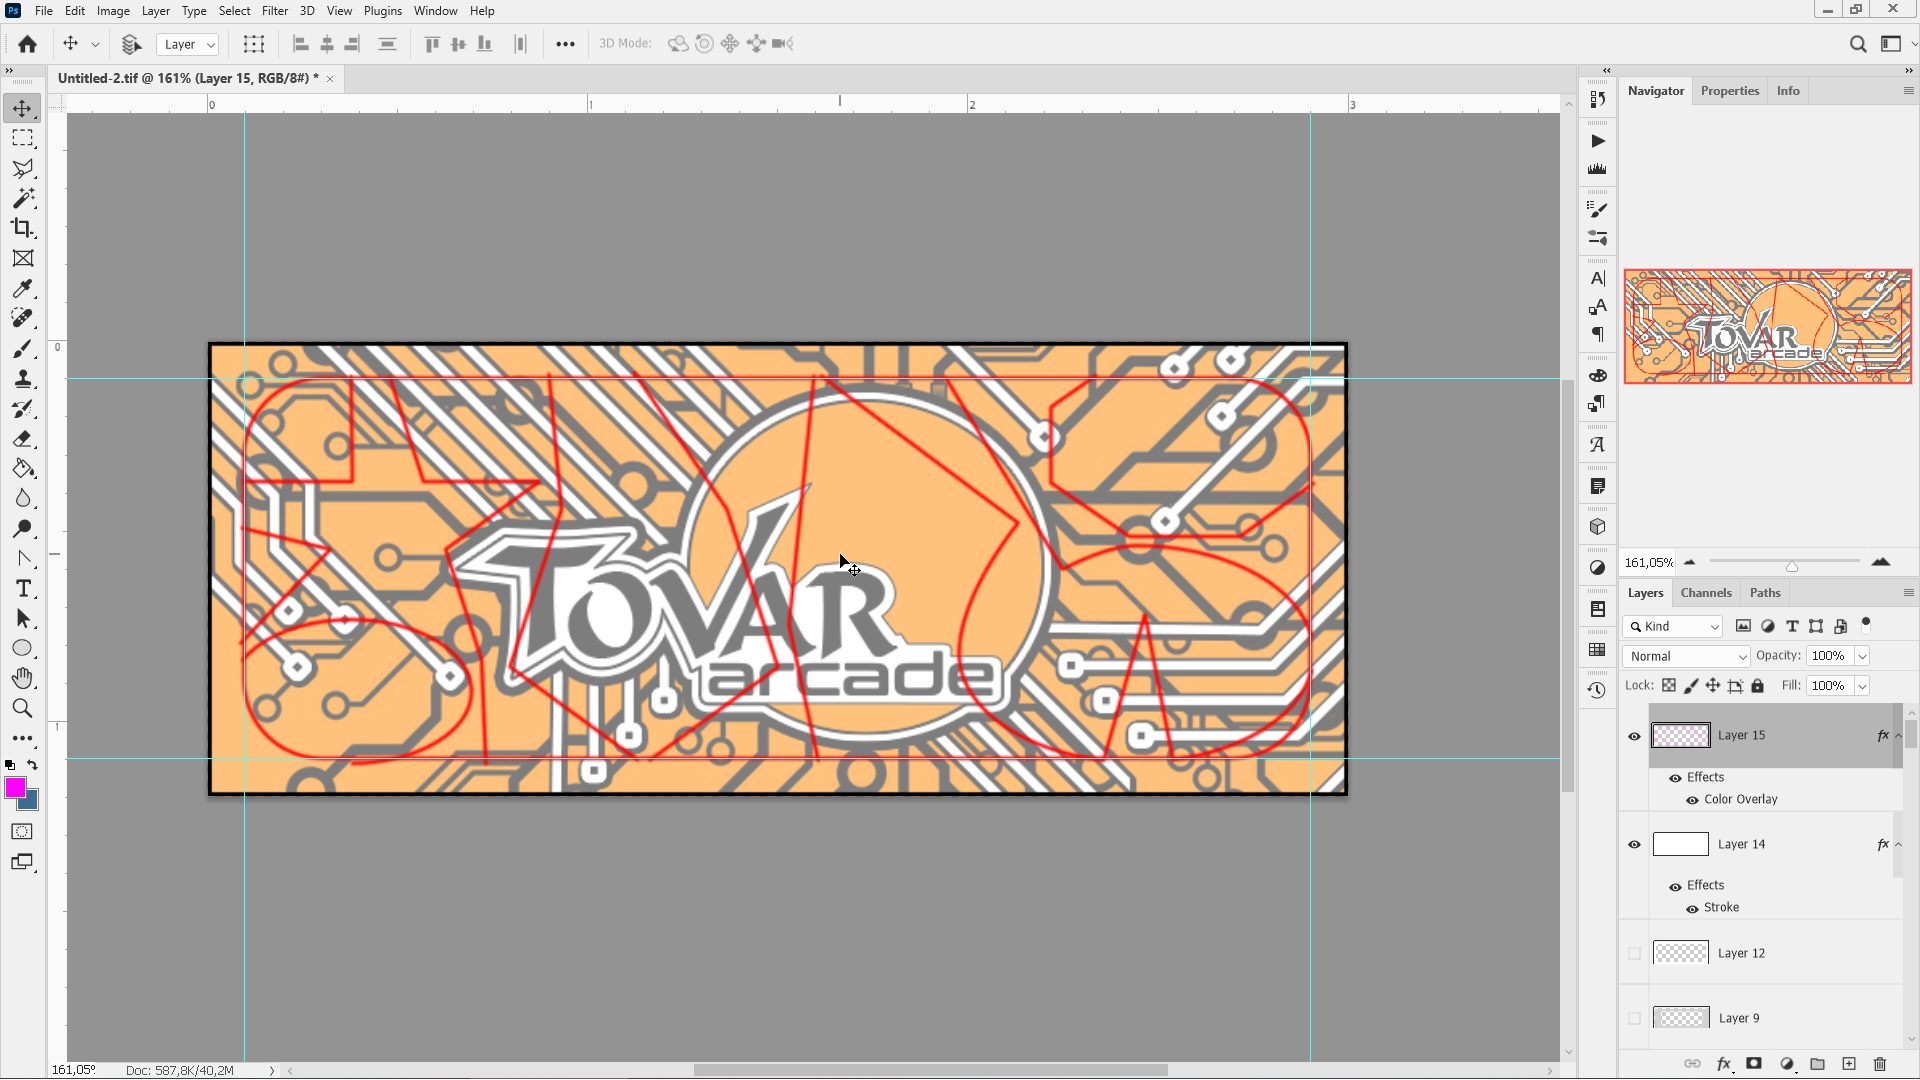Open the Opacity dropdown in Layers panel
This screenshot has width=1920, height=1080.
[x=1863, y=655]
